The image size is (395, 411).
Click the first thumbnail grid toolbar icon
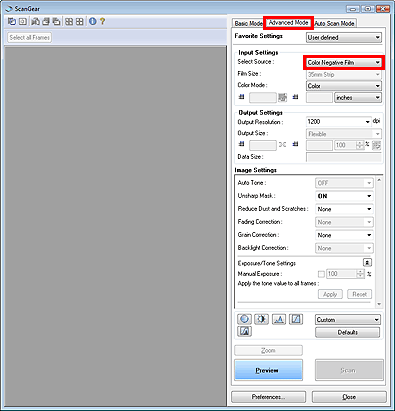(x=69, y=22)
